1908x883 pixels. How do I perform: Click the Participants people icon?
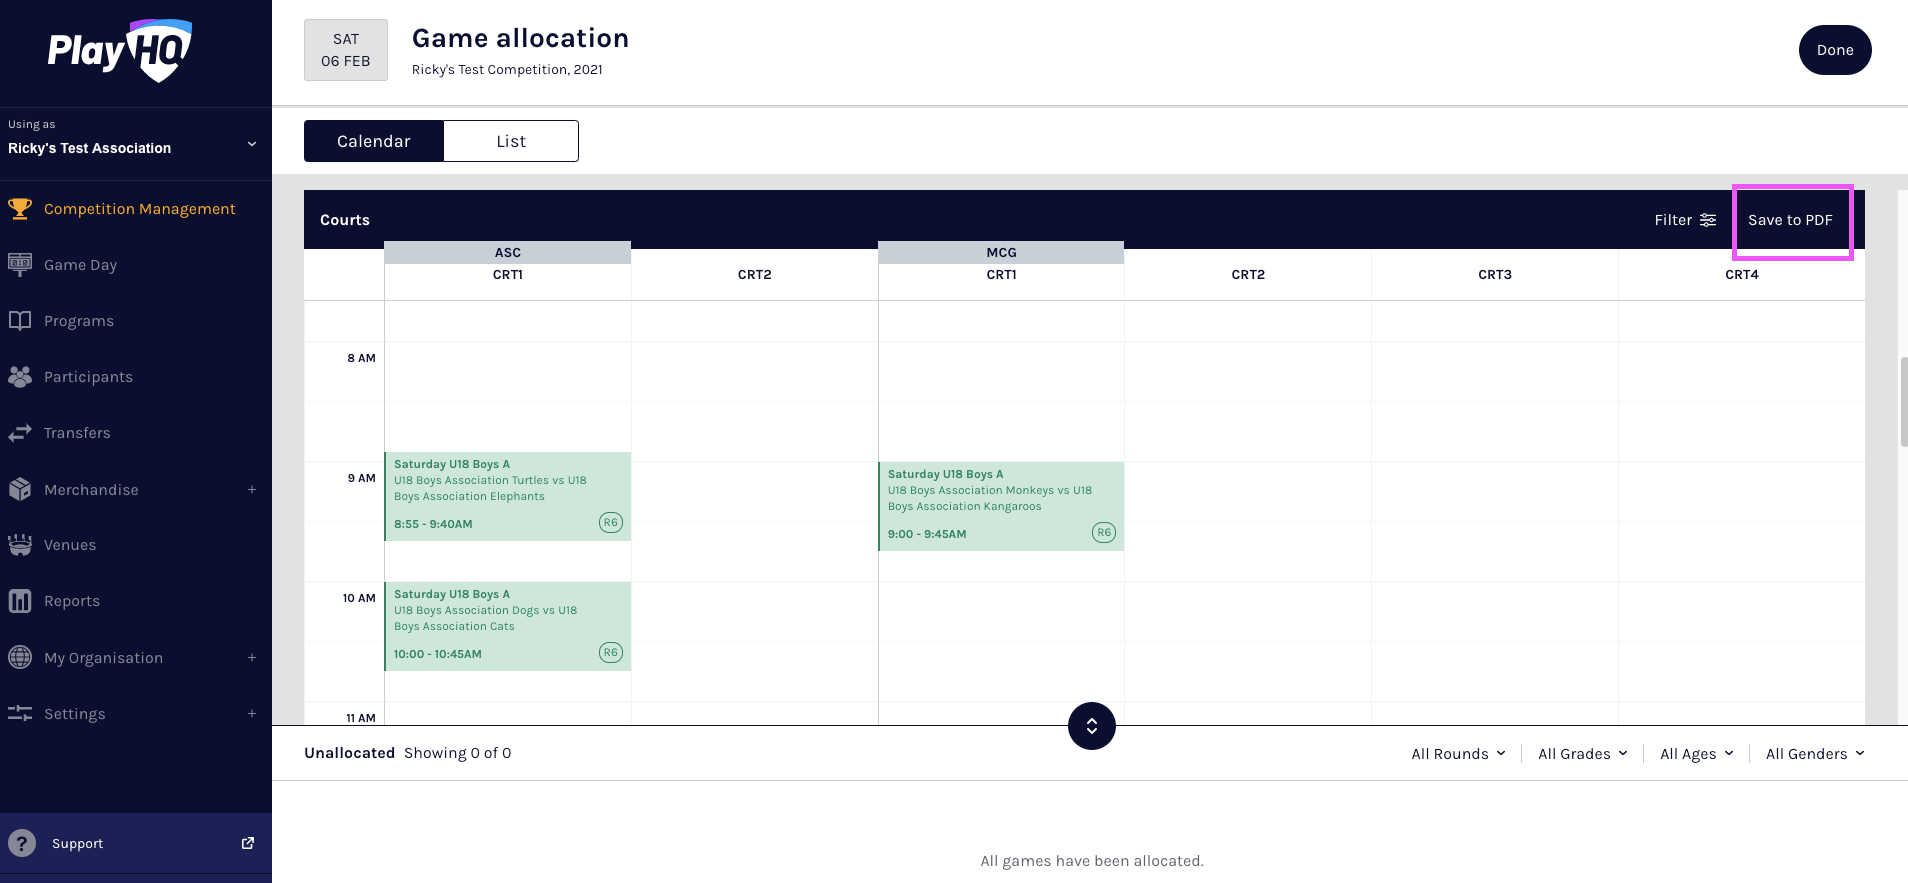(20, 377)
